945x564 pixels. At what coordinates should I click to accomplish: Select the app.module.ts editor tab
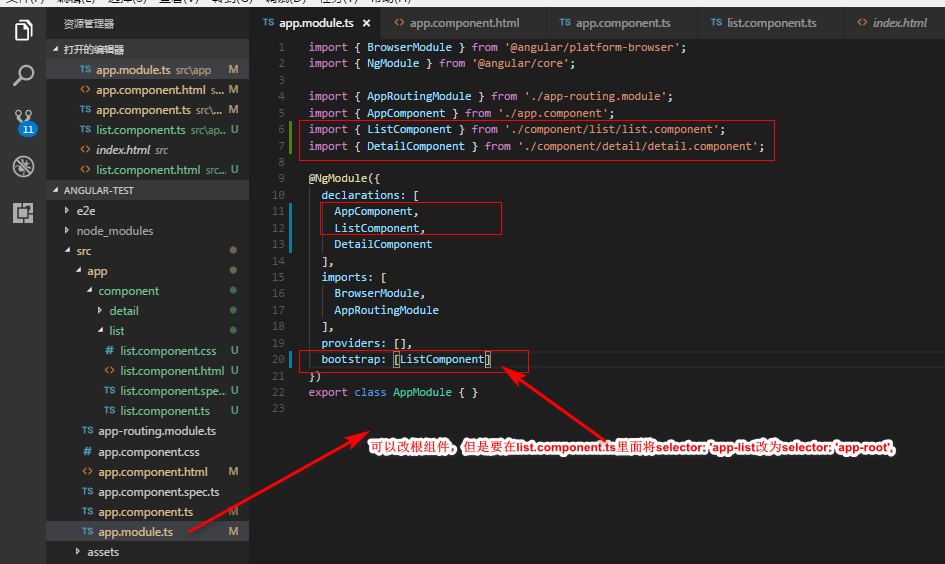click(x=316, y=23)
